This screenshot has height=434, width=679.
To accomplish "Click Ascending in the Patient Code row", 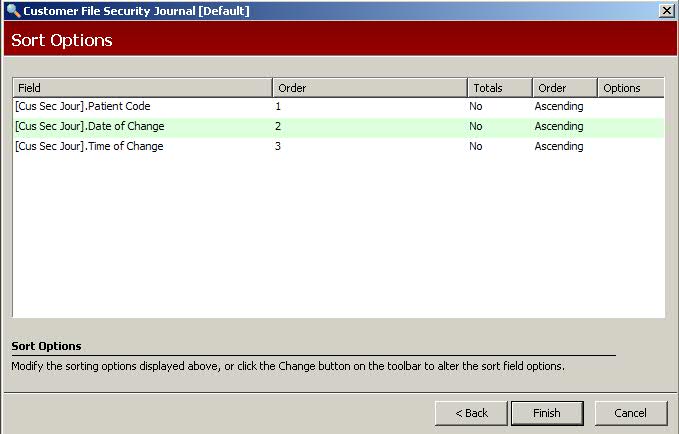I will pyautogui.click(x=558, y=107).
